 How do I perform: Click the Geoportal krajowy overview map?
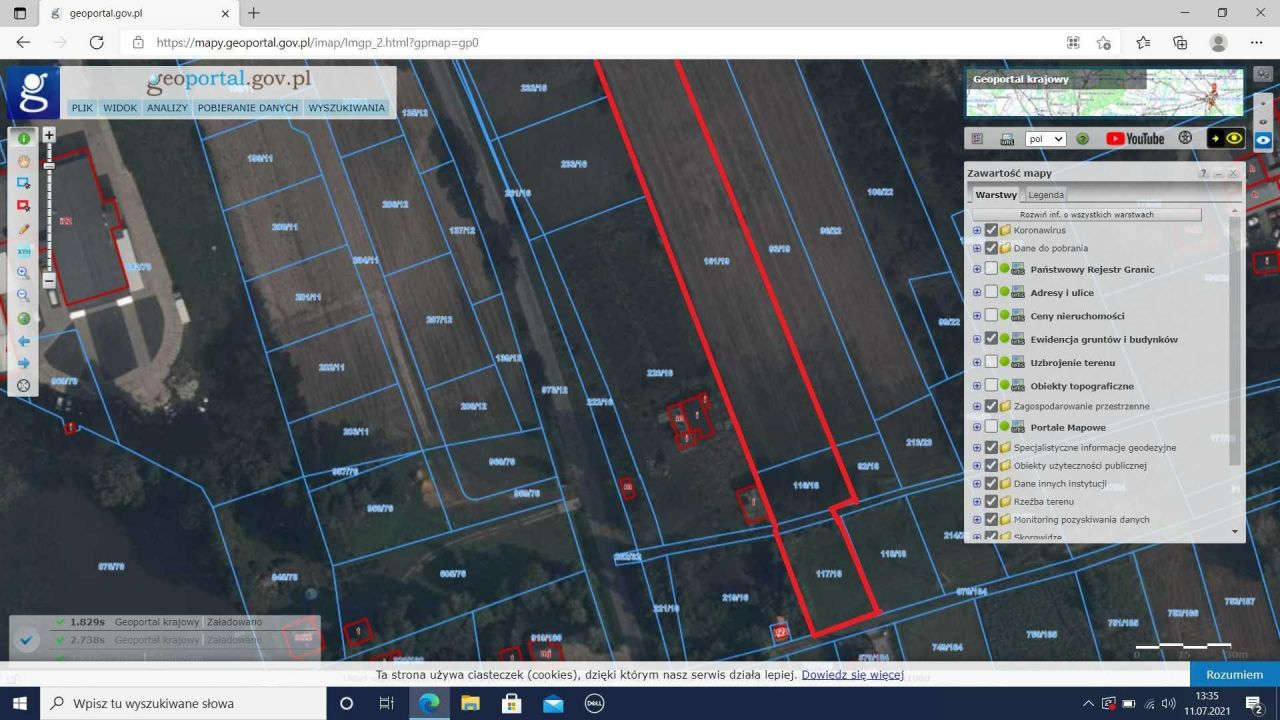point(1105,93)
